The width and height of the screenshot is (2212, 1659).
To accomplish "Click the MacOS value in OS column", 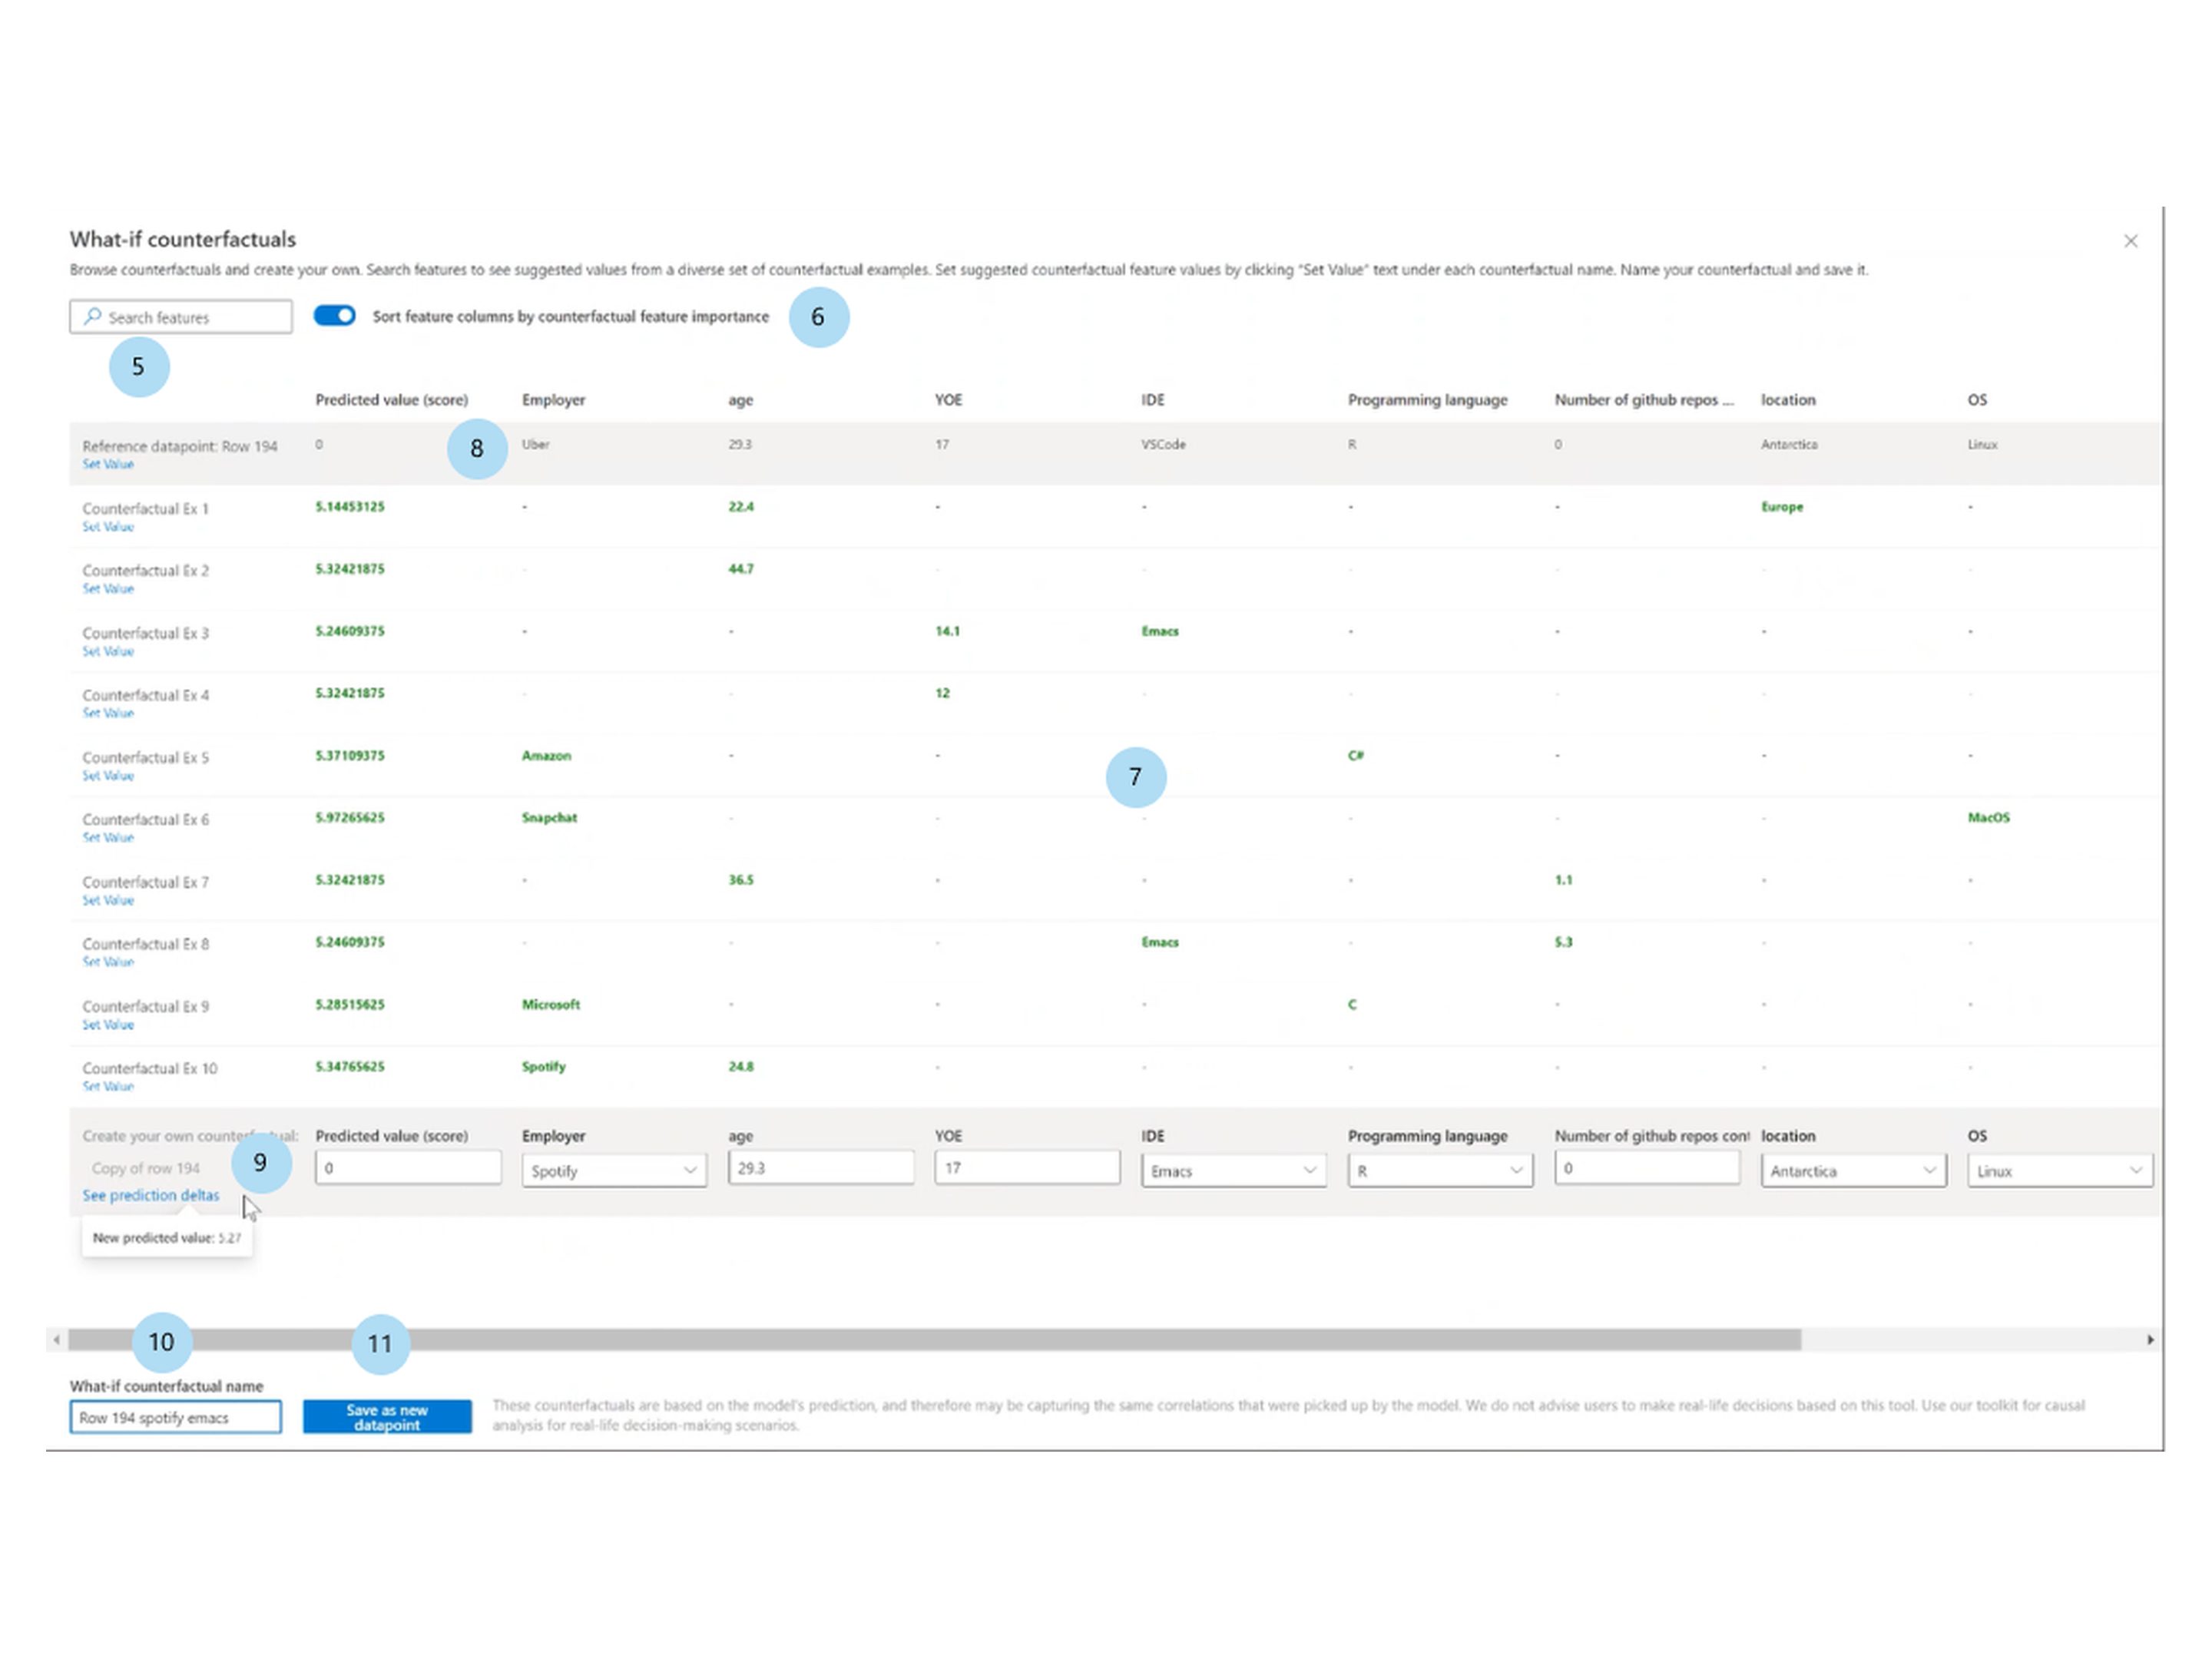I will pyautogui.click(x=1988, y=818).
